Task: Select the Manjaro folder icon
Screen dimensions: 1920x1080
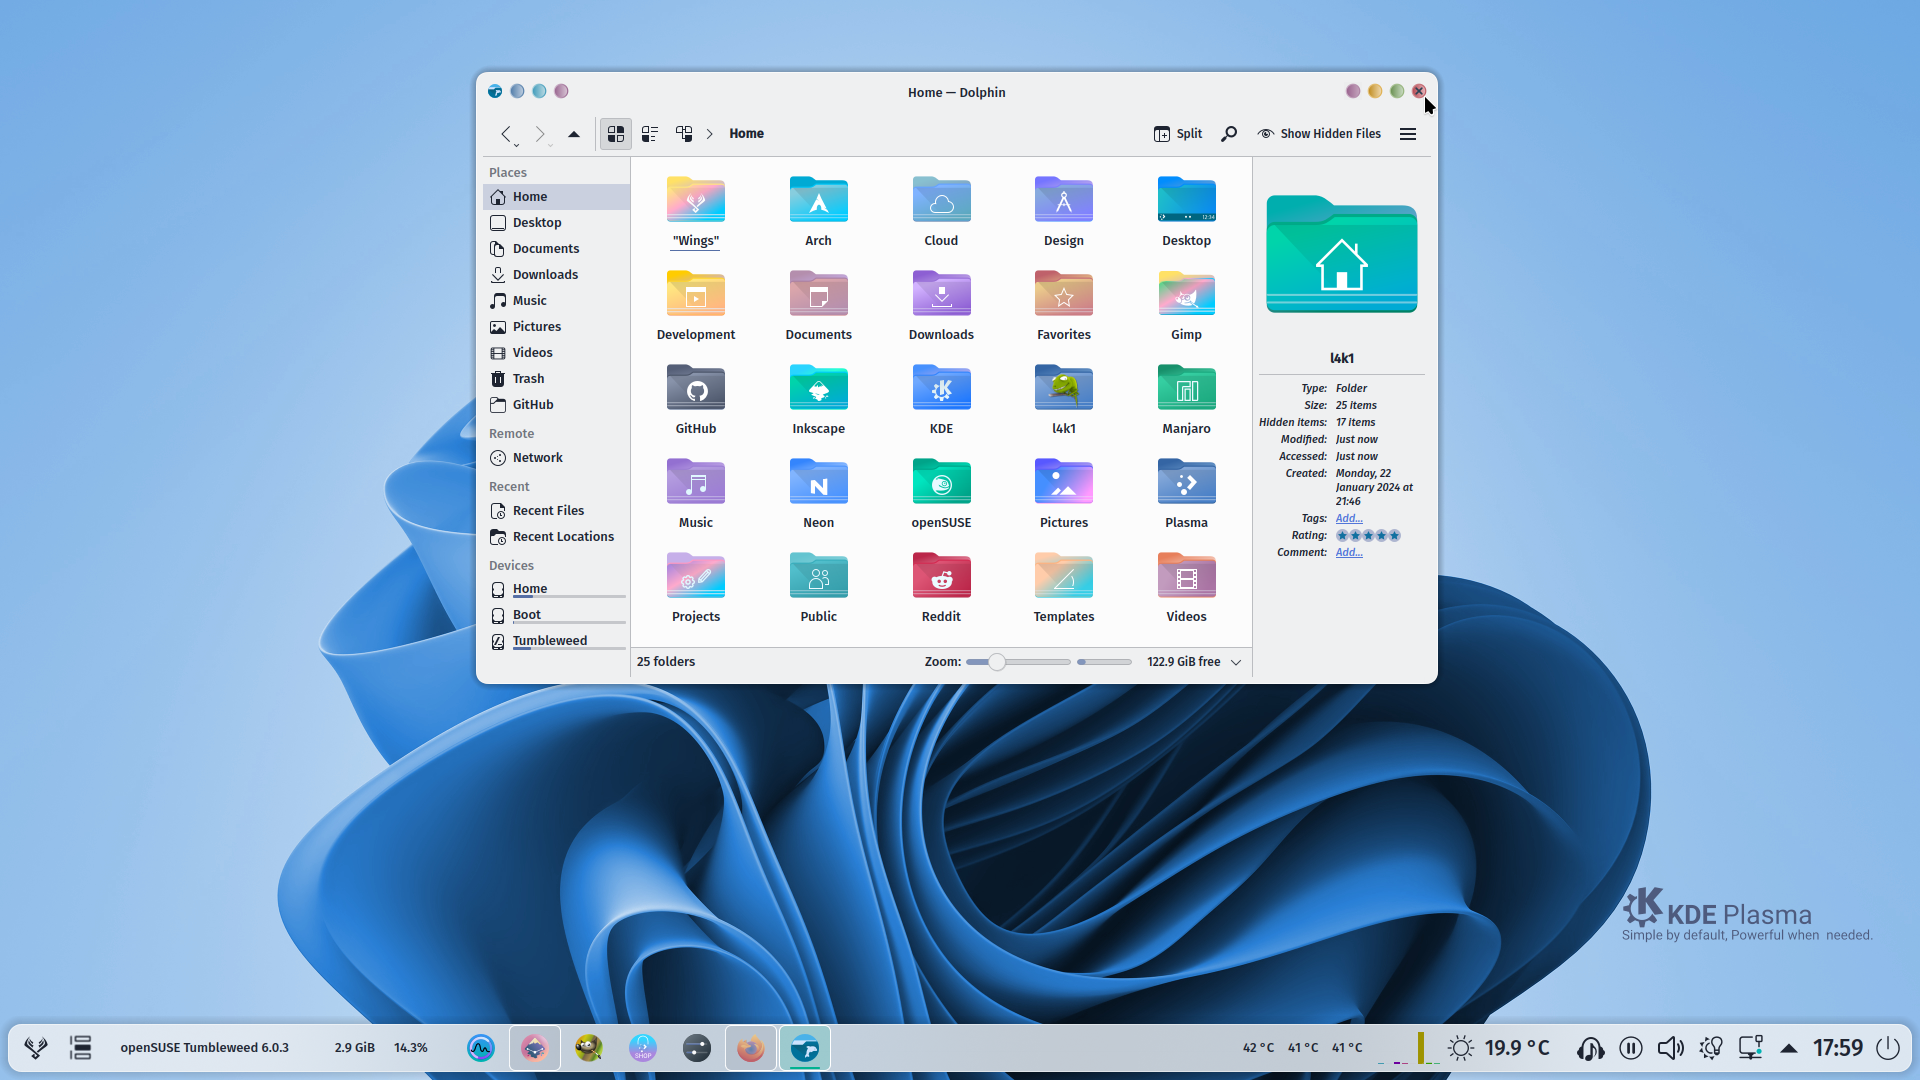Action: coord(1187,388)
